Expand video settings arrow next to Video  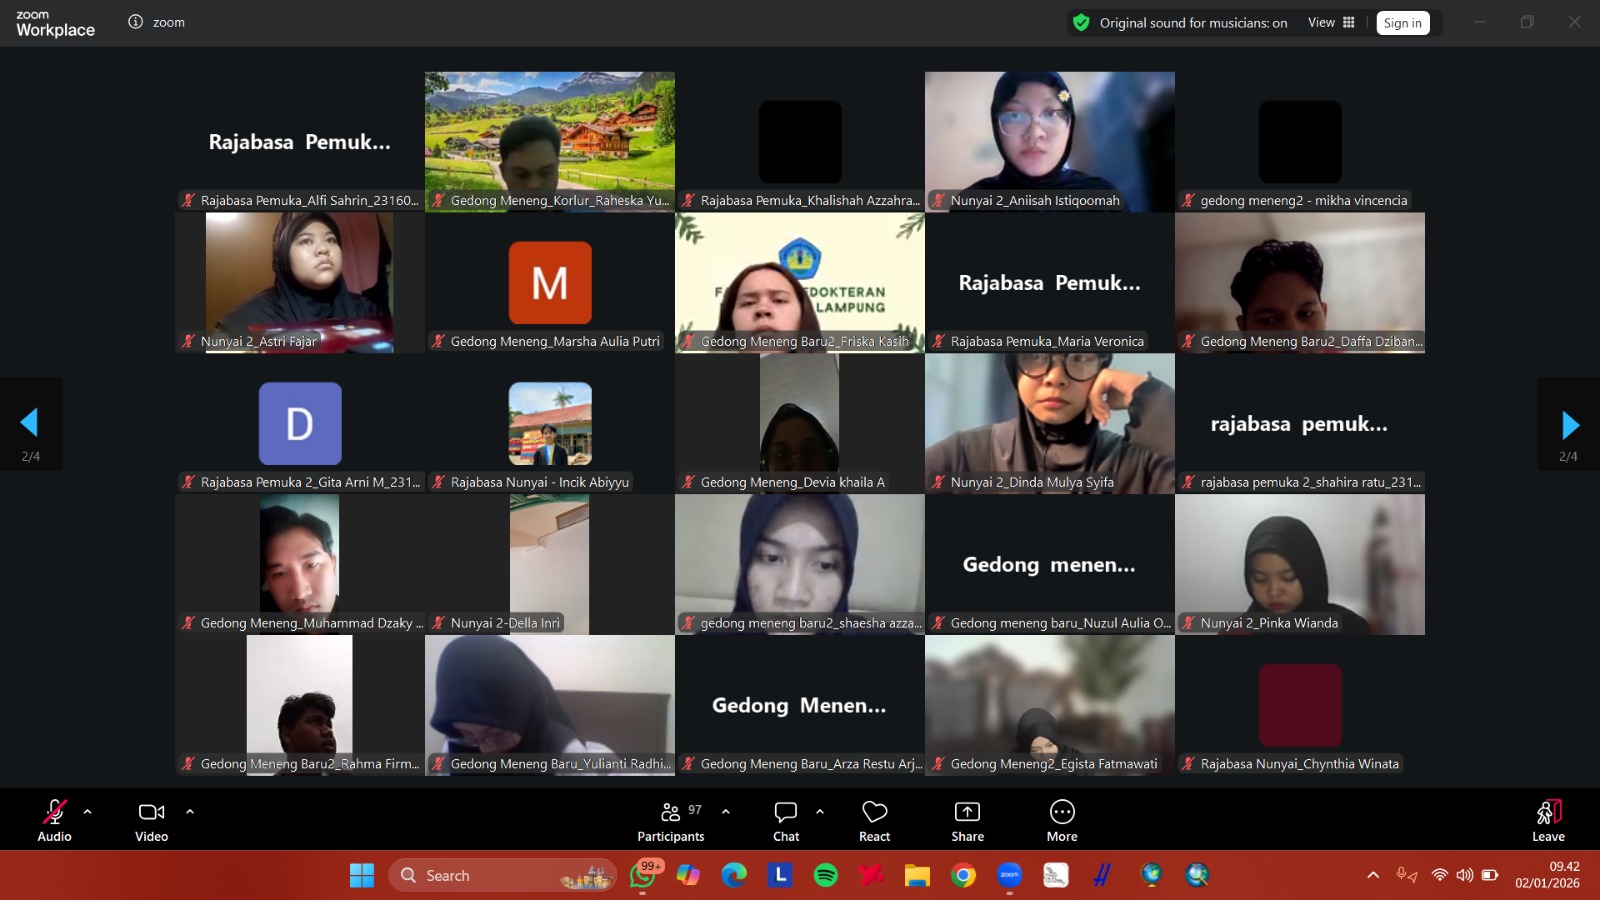(x=190, y=812)
